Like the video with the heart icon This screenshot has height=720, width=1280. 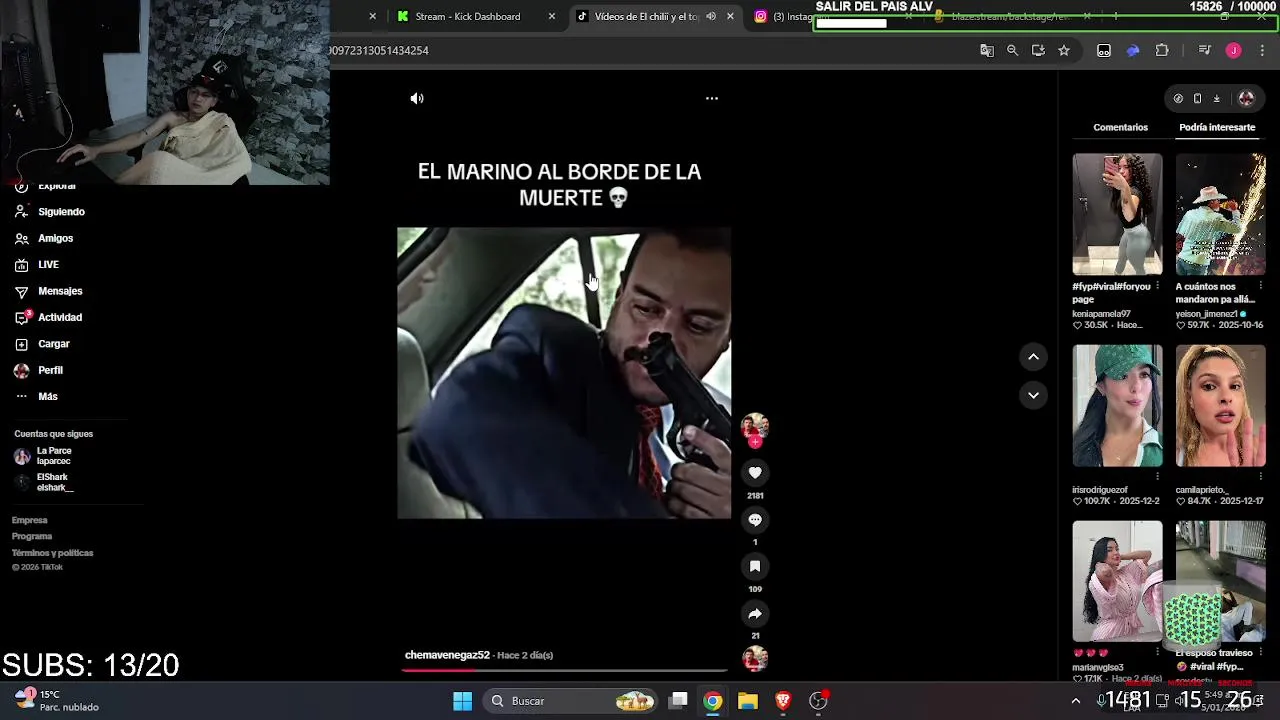point(755,473)
